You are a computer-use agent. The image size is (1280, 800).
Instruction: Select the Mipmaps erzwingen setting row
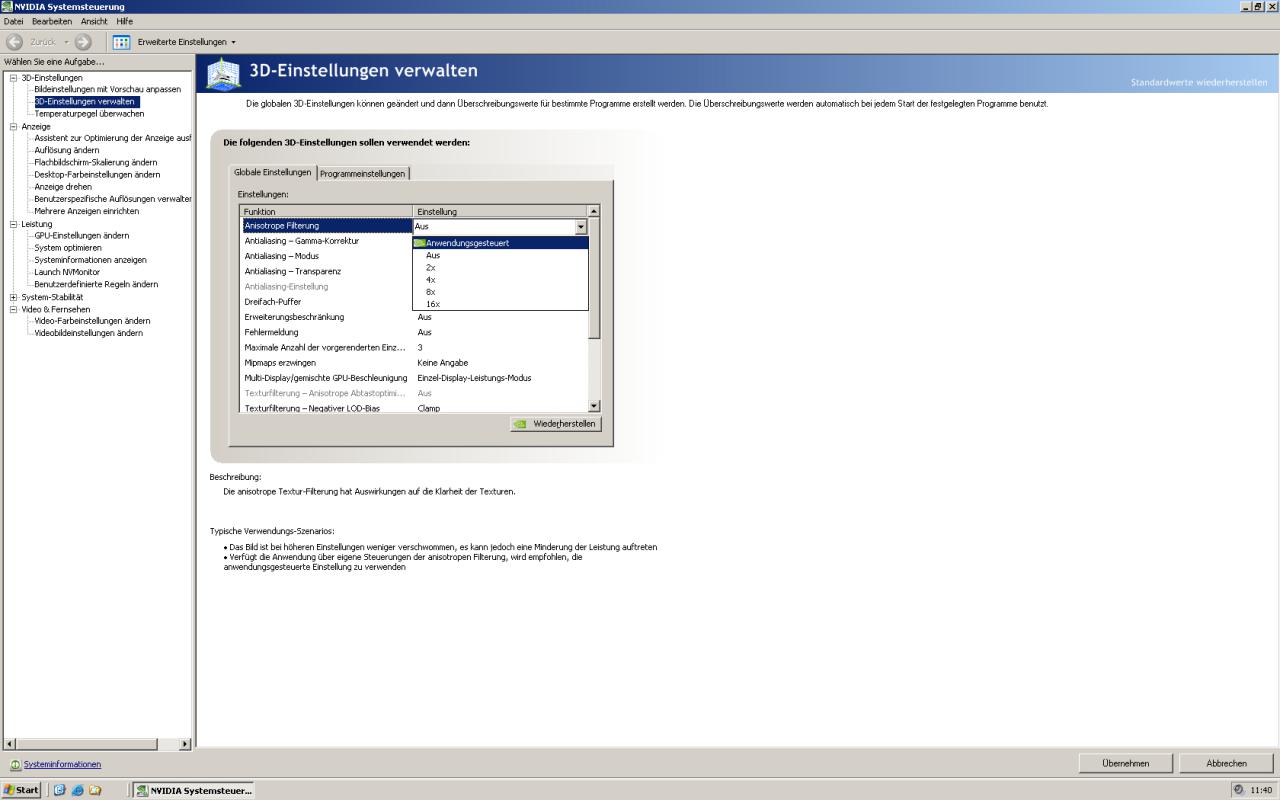(x=415, y=363)
